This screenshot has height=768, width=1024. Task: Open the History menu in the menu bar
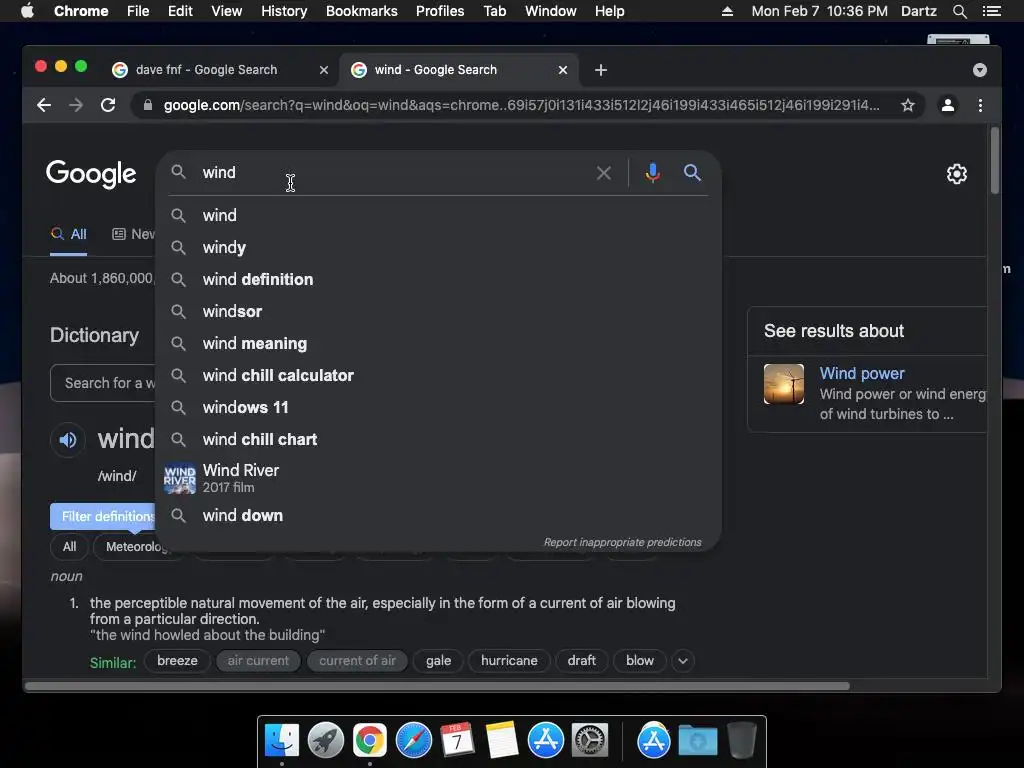(284, 11)
